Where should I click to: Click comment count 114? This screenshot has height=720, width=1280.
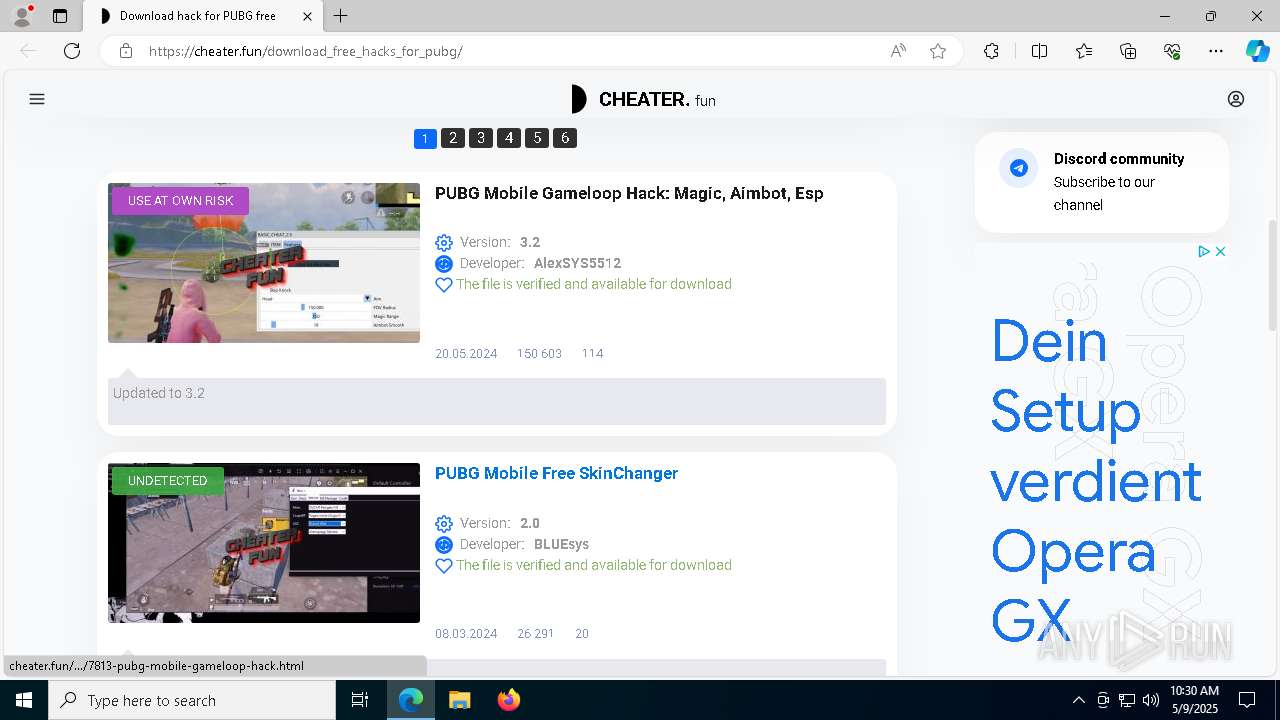(592, 353)
